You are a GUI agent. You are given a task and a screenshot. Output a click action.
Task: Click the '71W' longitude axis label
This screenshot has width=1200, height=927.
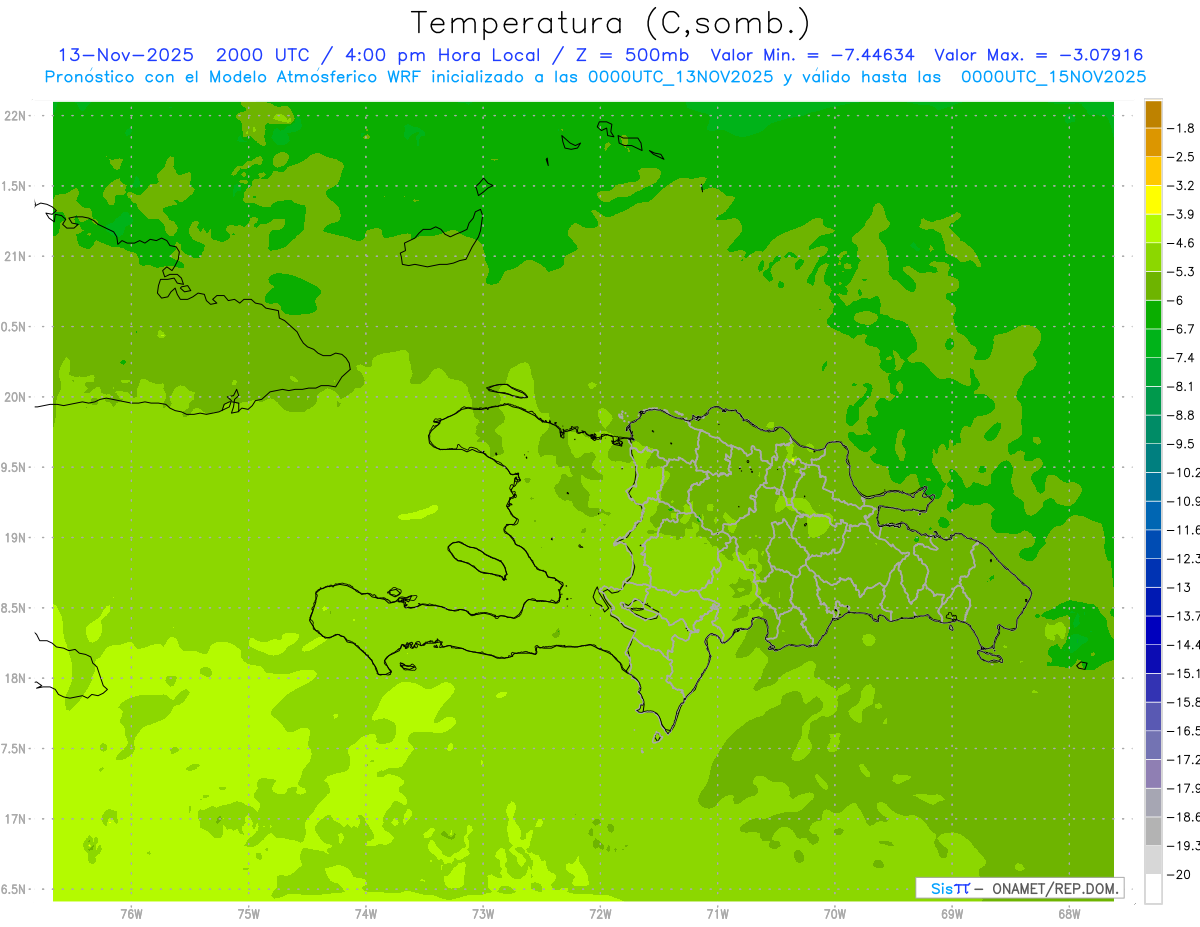click(717, 913)
